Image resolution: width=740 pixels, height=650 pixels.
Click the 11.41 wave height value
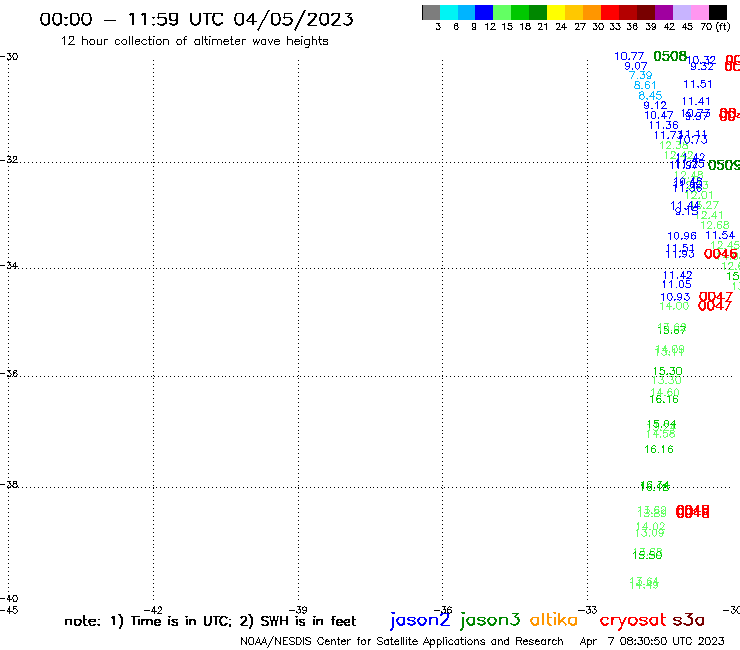(696, 101)
